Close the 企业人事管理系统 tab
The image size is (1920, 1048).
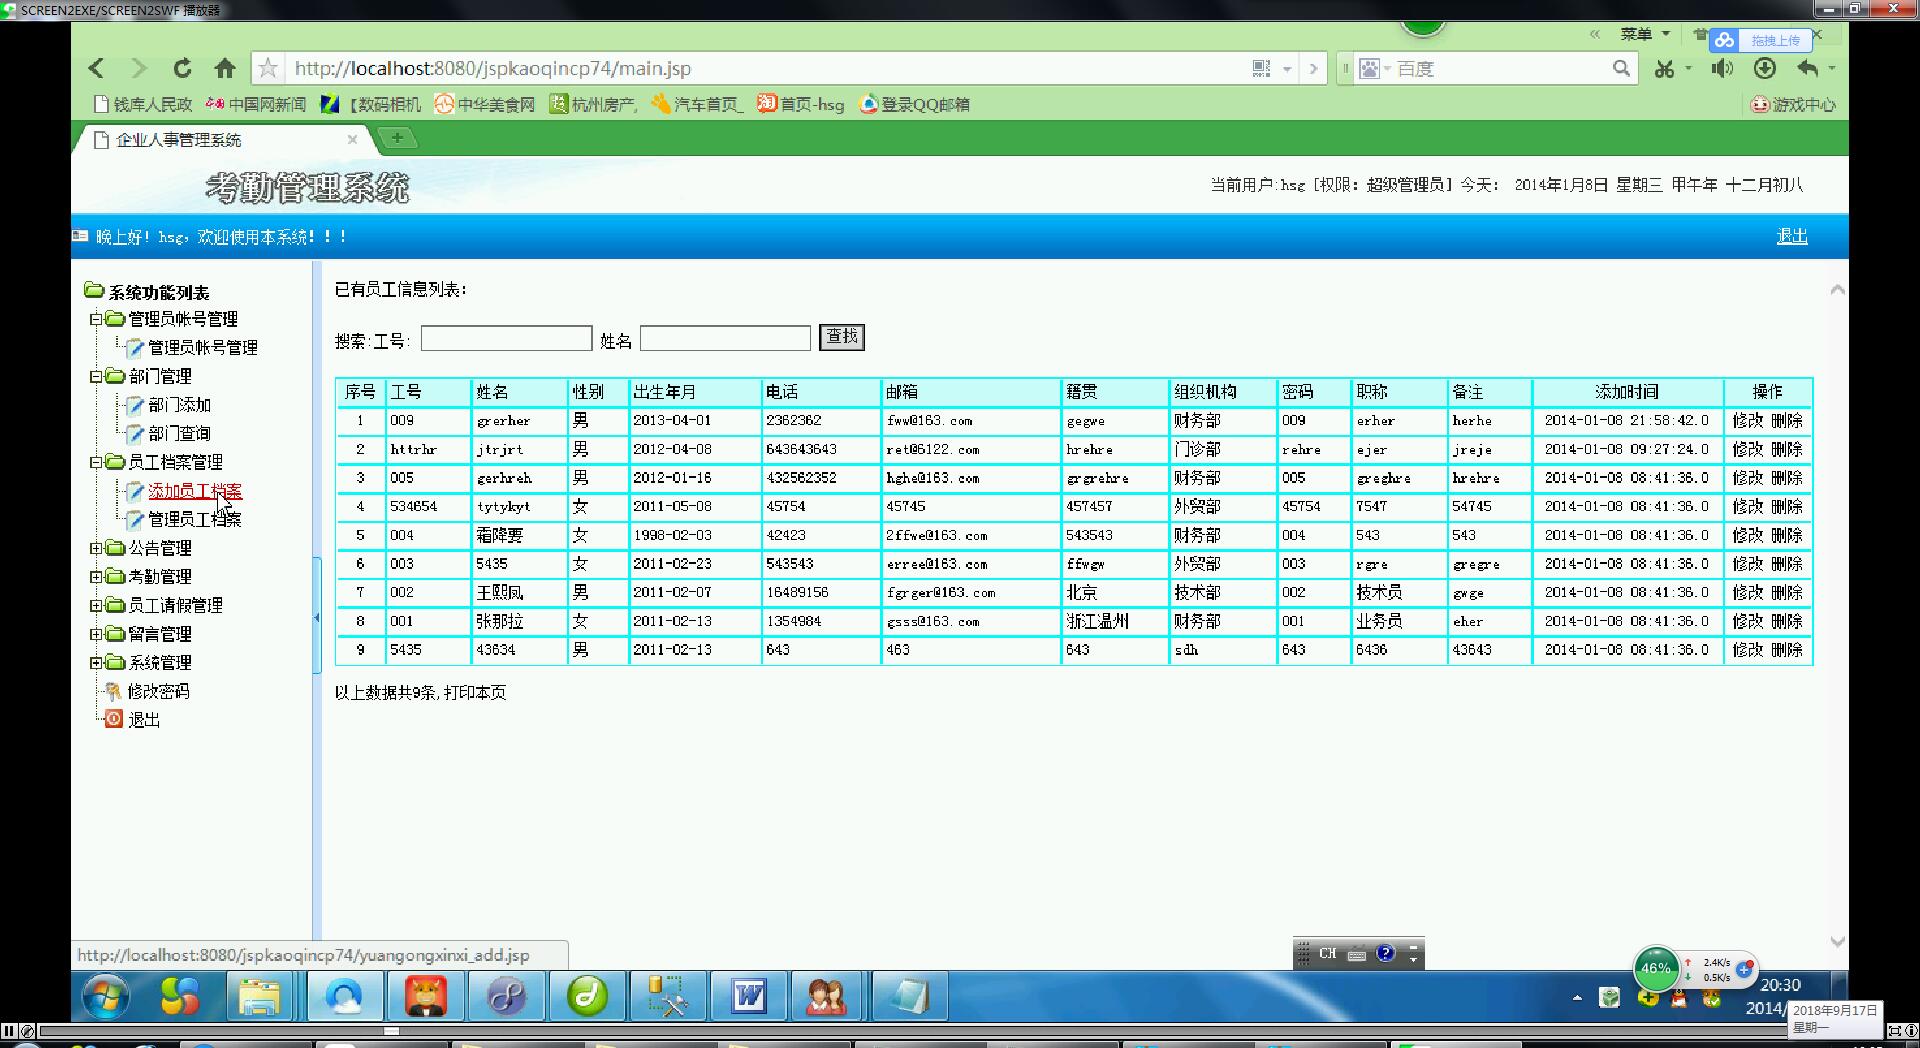click(x=352, y=139)
